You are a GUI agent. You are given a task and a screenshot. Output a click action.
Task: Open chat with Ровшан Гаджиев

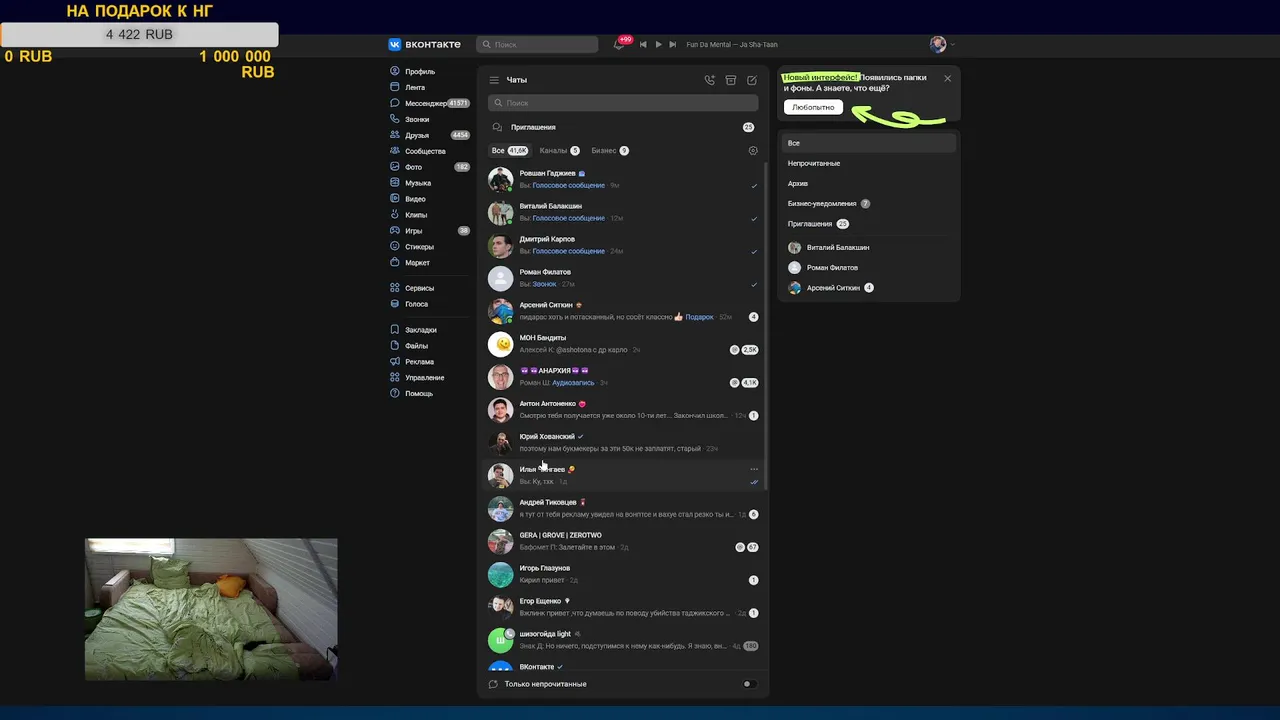[623, 179]
